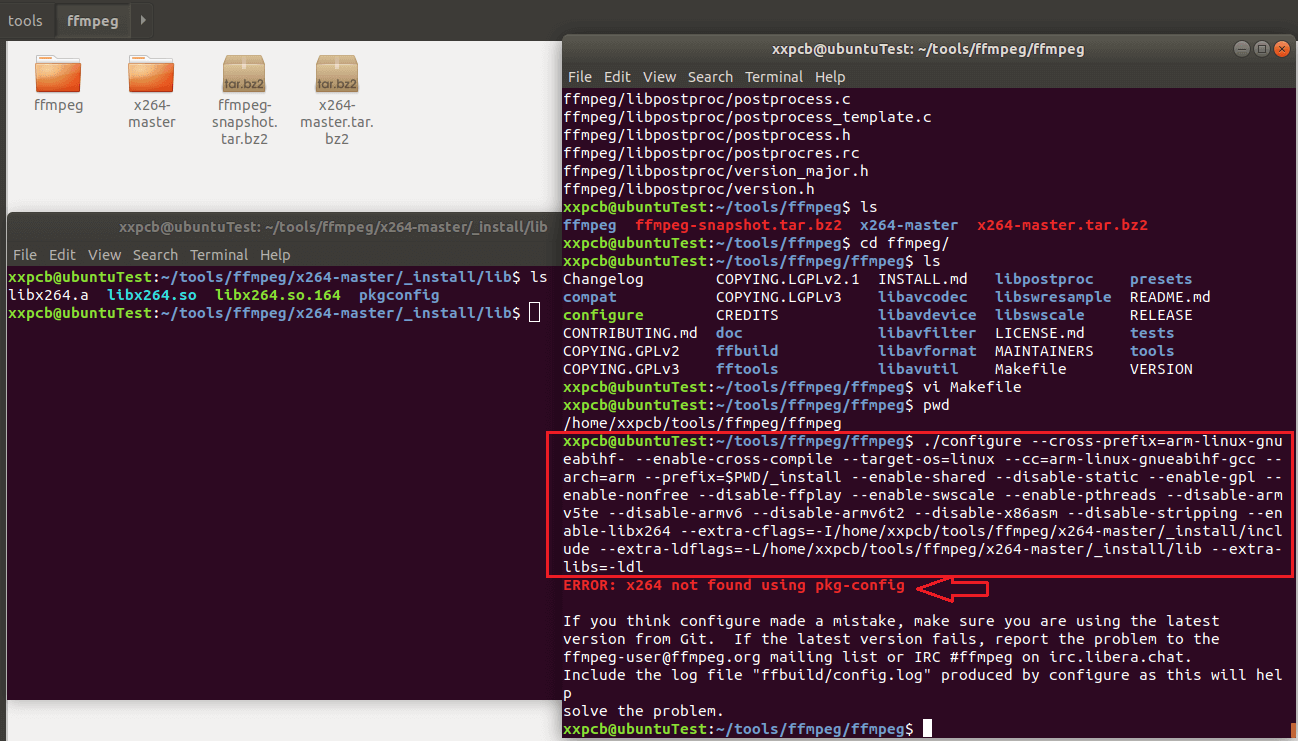Click red 'ffmpeg-snapshot.tar.bz2' in right terminal

tap(738, 225)
